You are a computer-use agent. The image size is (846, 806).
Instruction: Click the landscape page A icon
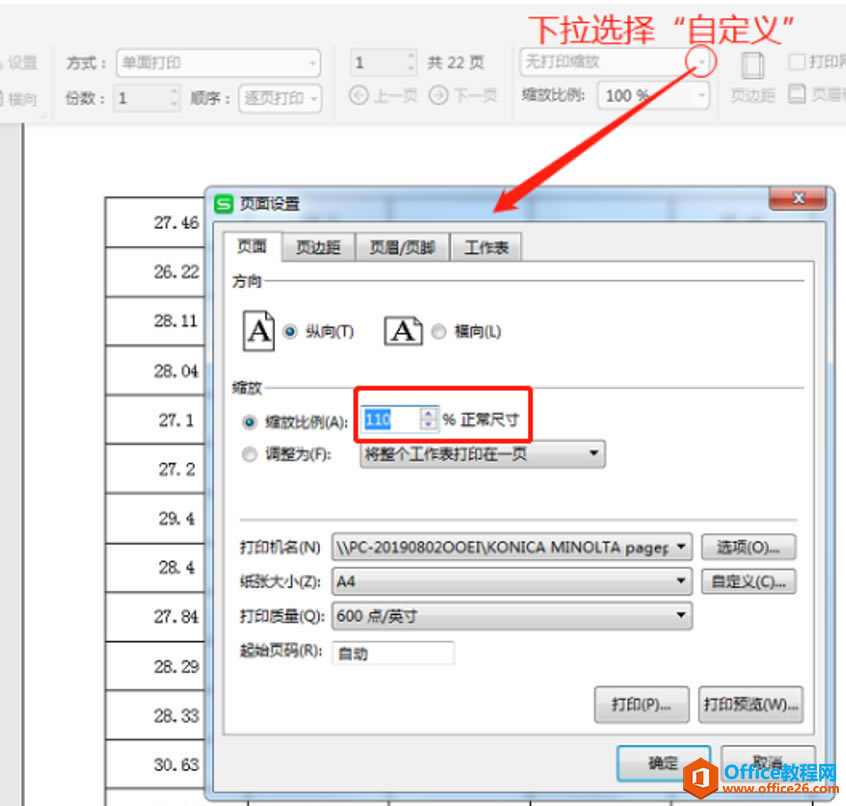coord(403,331)
